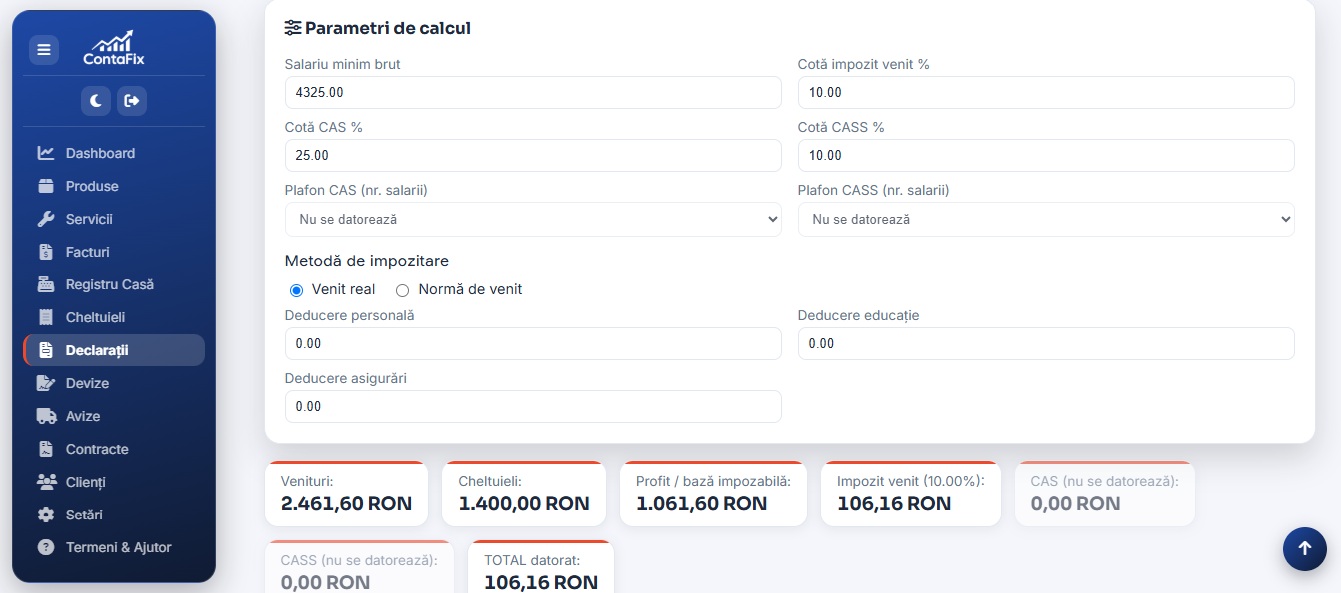1341x593 pixels.
Task: Collapse sidebar with hamburger menu icon
Action: 44,49
